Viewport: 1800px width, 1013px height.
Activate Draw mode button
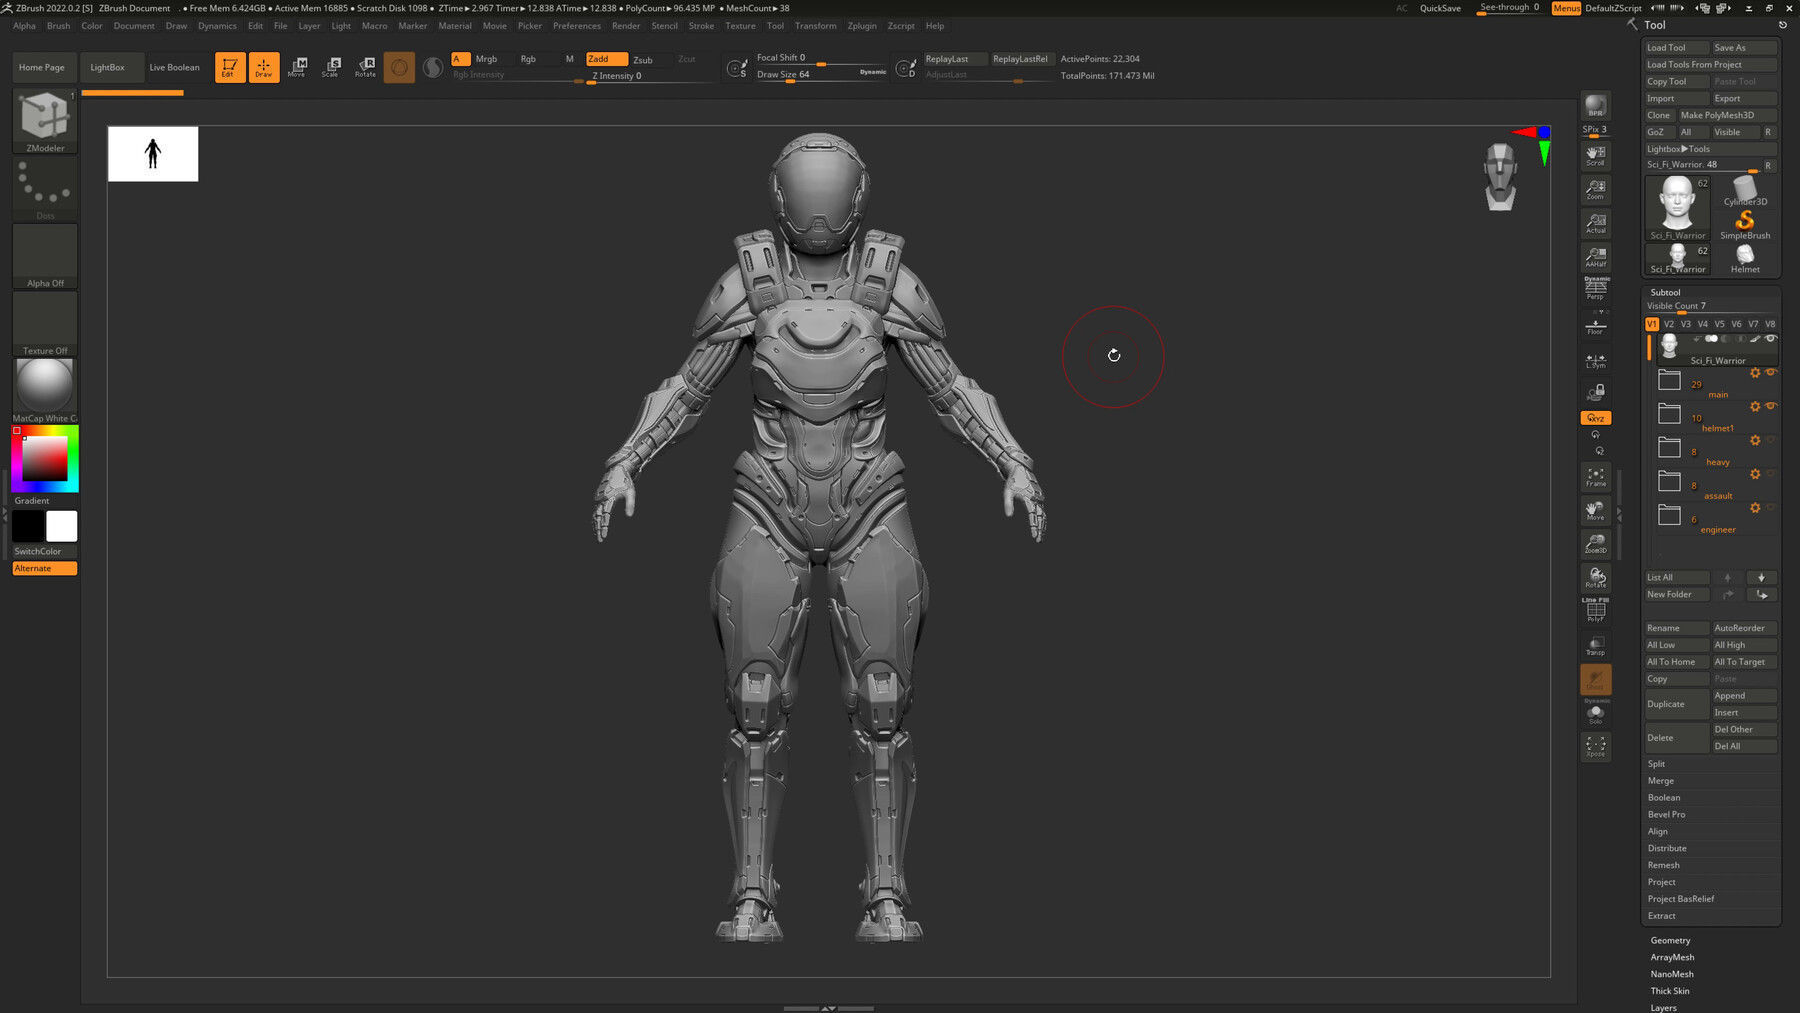click(x=264, y=67)
